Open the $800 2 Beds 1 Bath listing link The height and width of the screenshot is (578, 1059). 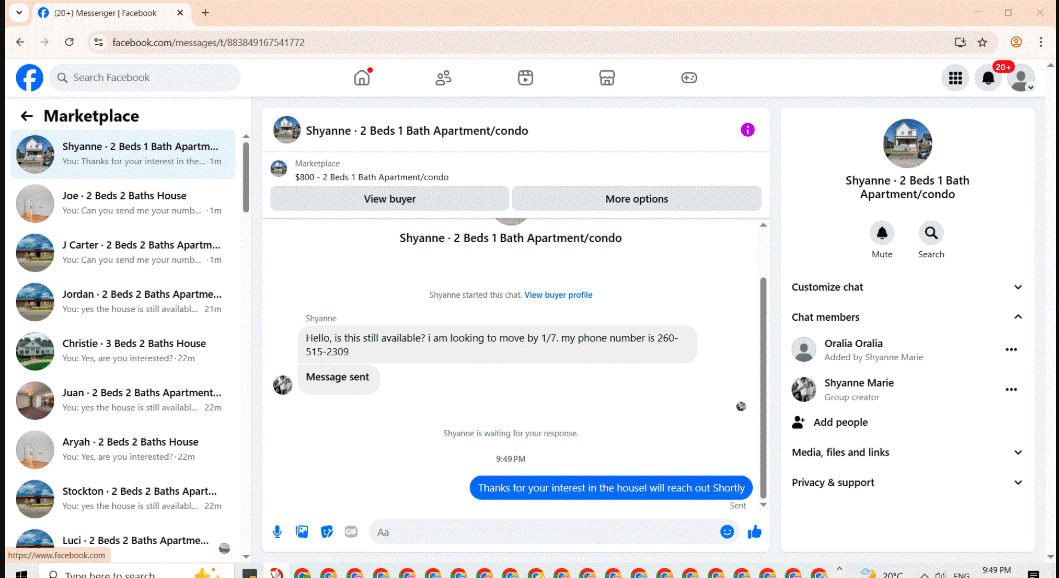371,177
